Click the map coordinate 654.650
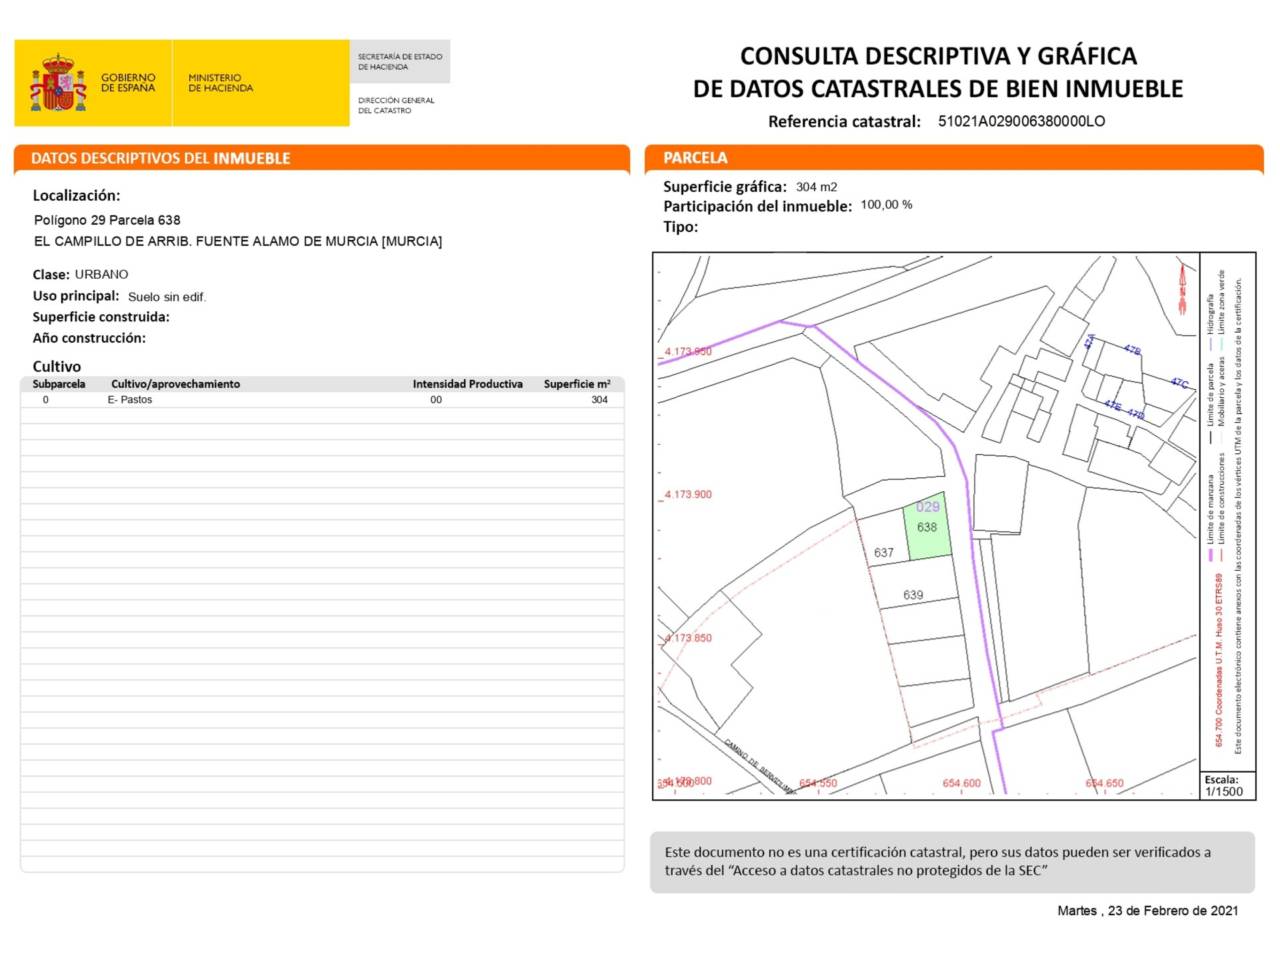Viewport: 1280px width, 960px height. [1105, 783]
